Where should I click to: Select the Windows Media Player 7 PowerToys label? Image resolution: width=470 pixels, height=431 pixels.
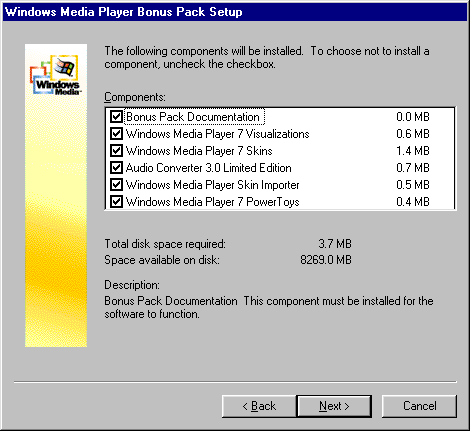pos(212,202)
